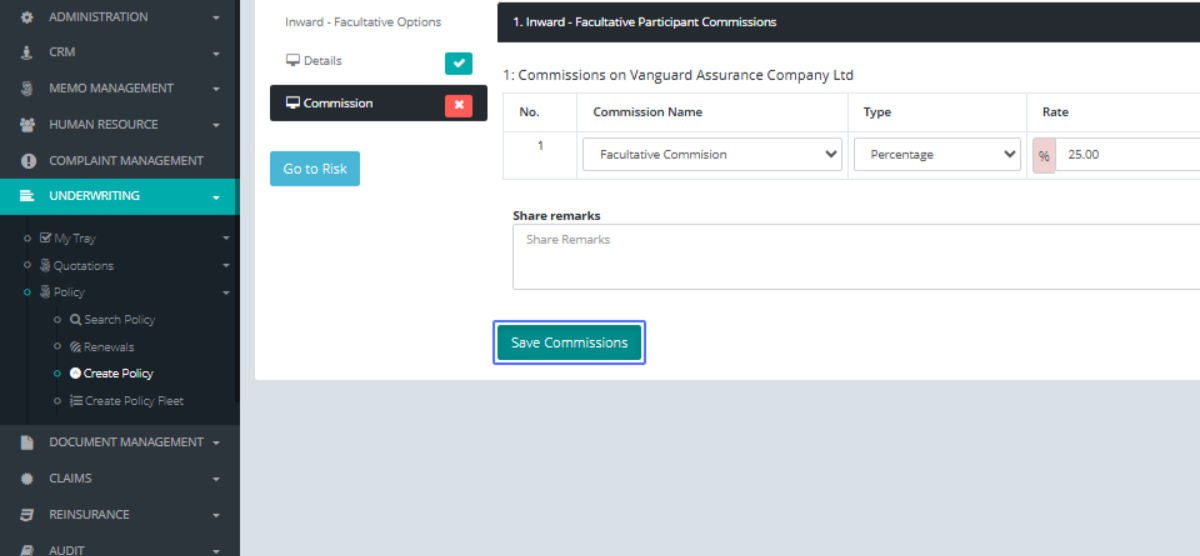Click the green checkmark badge beside Details
The image size is (1200, 556).
458,63
